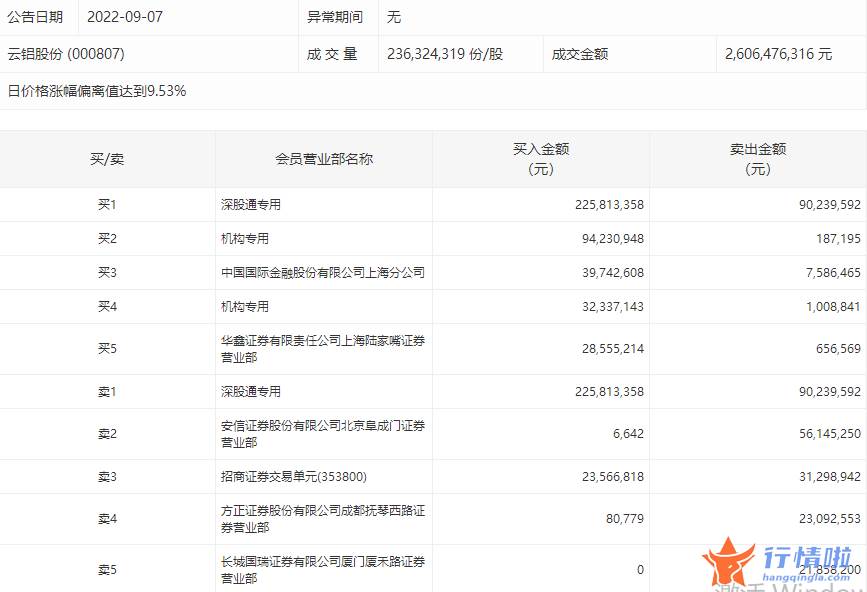867x592 pixels.
Task: Select sell amount 1,008,841
Action: point(833,307)
